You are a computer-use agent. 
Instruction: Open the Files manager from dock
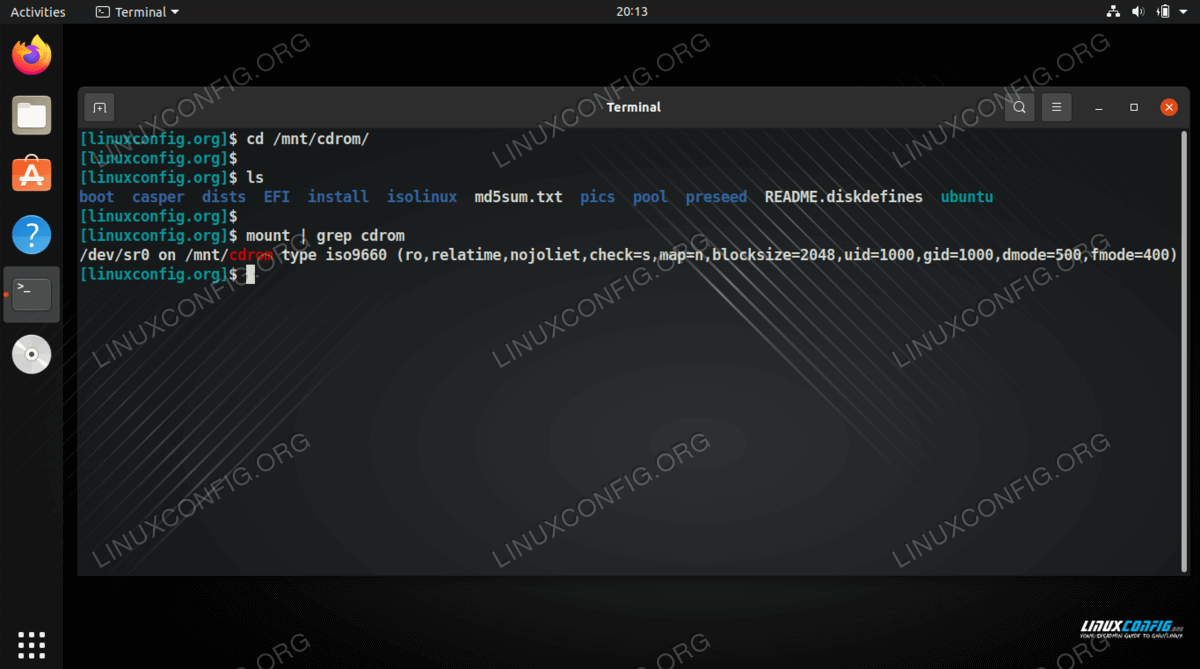[x=32, y=115]
